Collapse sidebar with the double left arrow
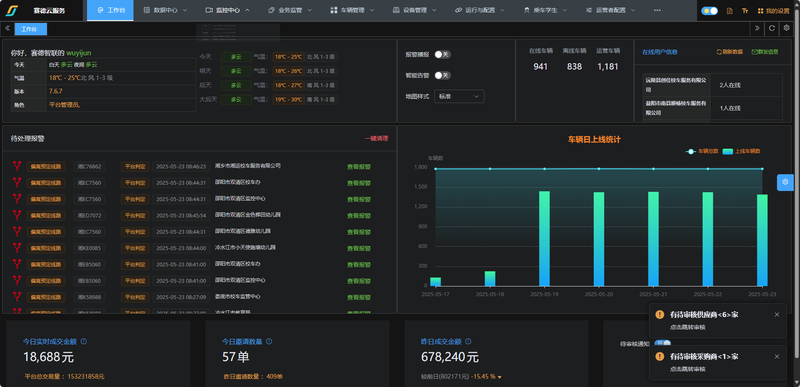 coord(8,29)
